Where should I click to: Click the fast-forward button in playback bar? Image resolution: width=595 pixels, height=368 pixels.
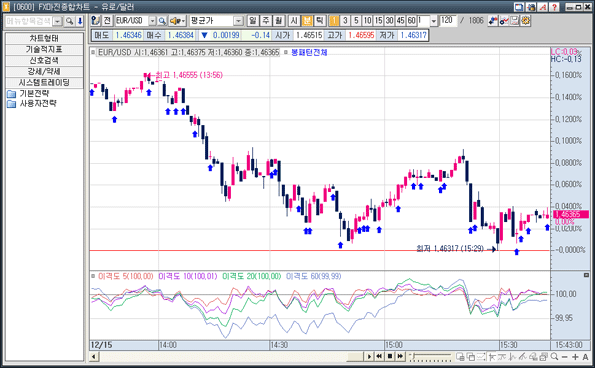coord(400,356)
